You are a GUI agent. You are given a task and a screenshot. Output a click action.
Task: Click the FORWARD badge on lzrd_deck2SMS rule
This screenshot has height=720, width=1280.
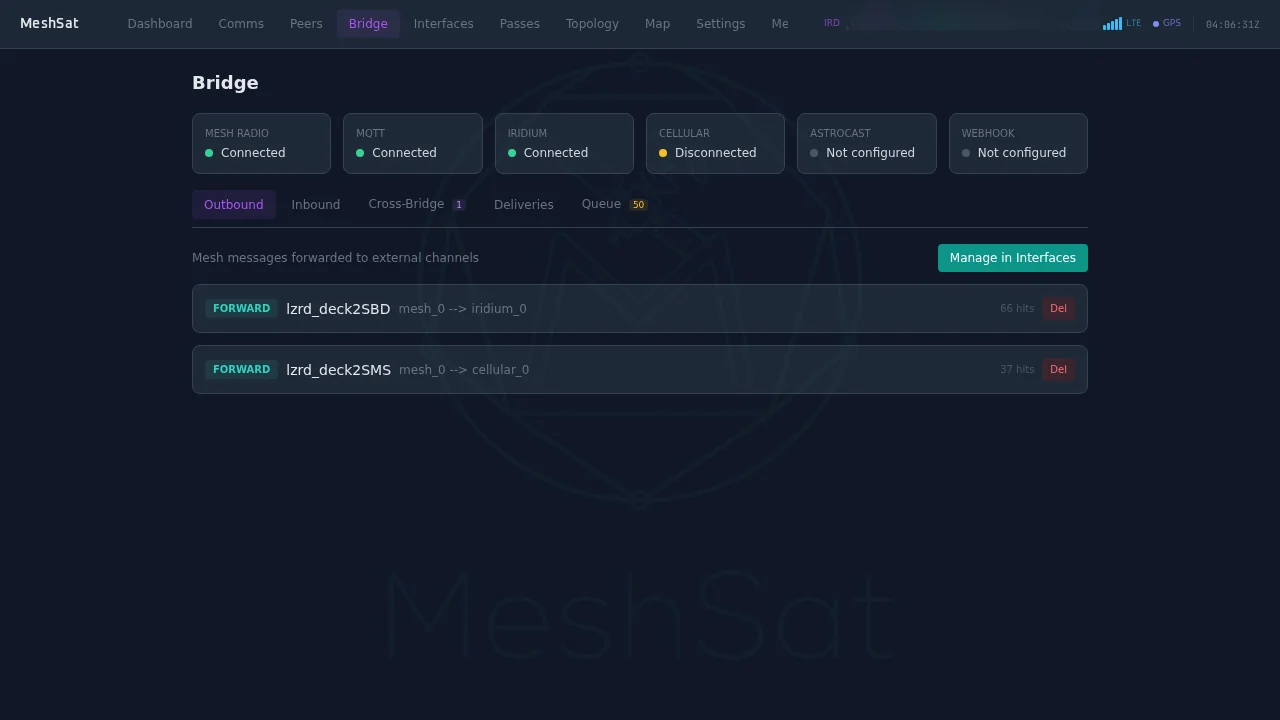pyautogui.click(x=241, y=369)
